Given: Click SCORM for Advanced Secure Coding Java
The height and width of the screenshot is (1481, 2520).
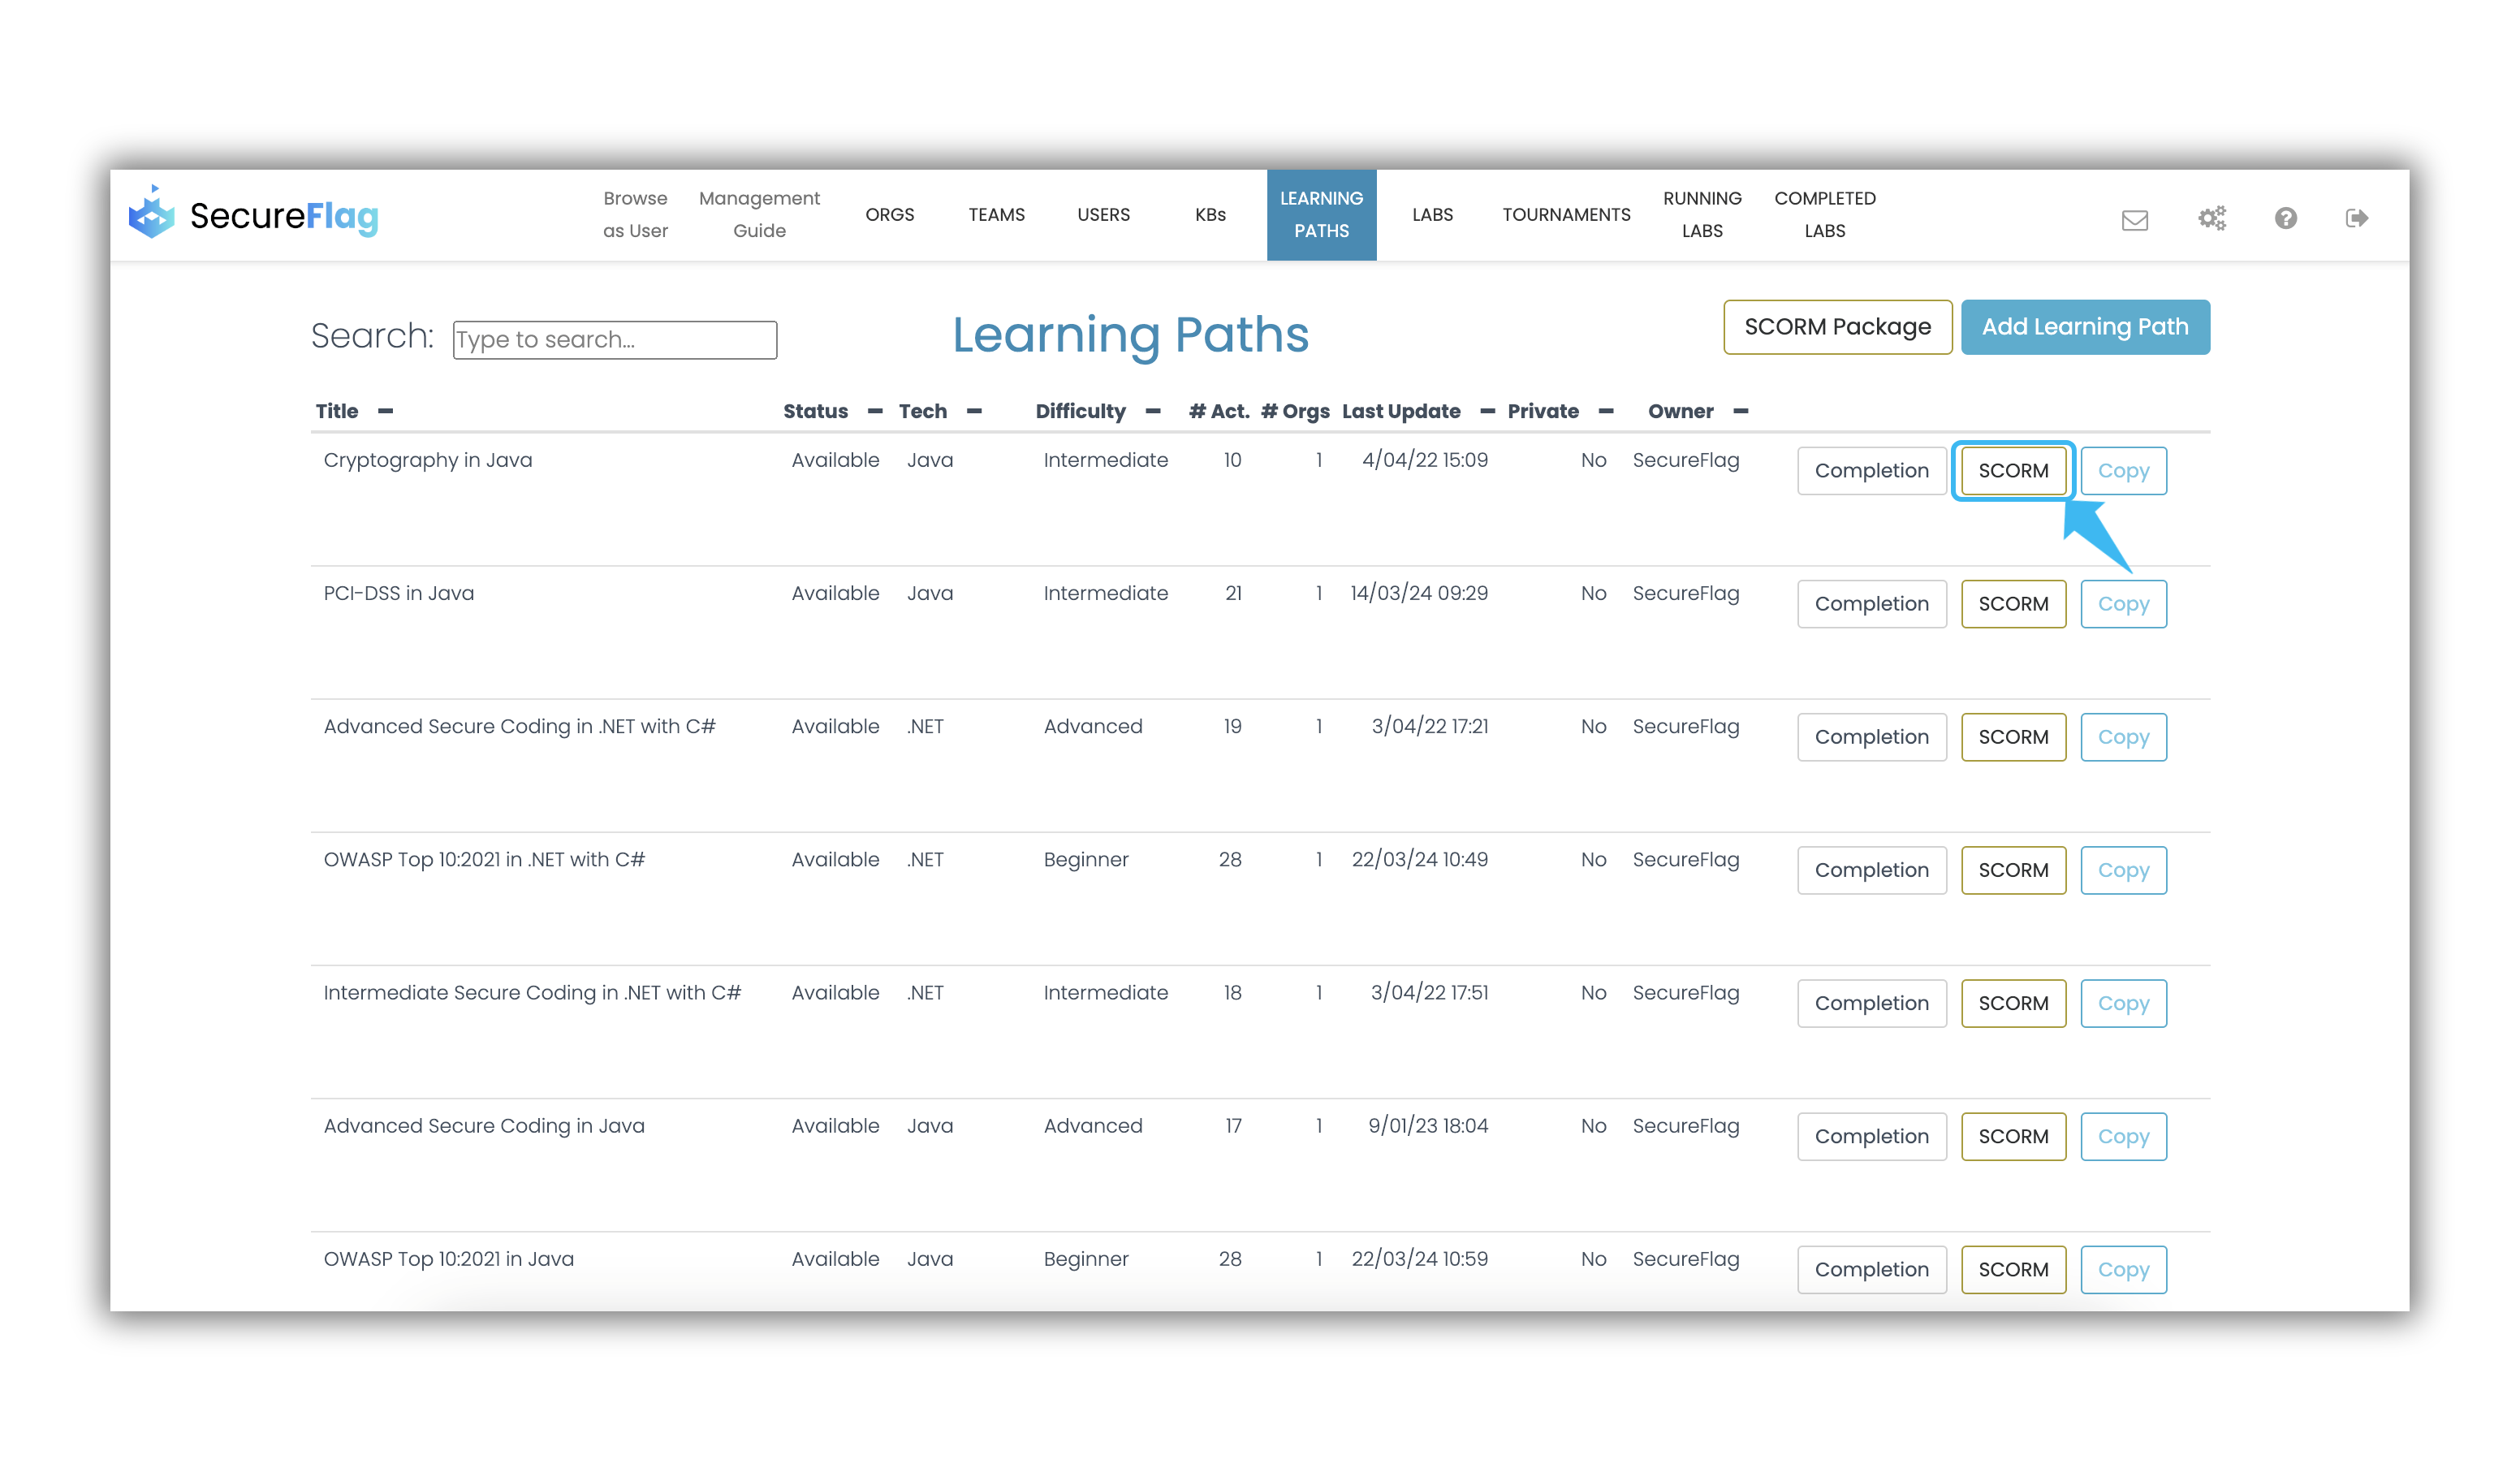Looking at the screenshot, I should [x=2013, y=1136].
